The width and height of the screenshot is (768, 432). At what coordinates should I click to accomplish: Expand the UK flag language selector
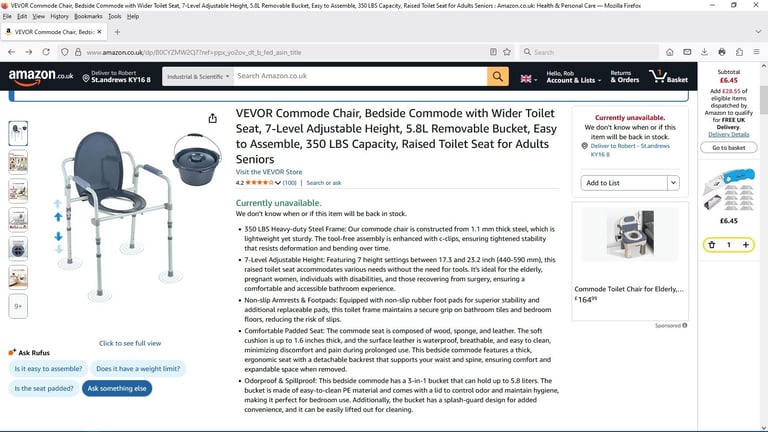pyautogui.click(x=528, y=79)
